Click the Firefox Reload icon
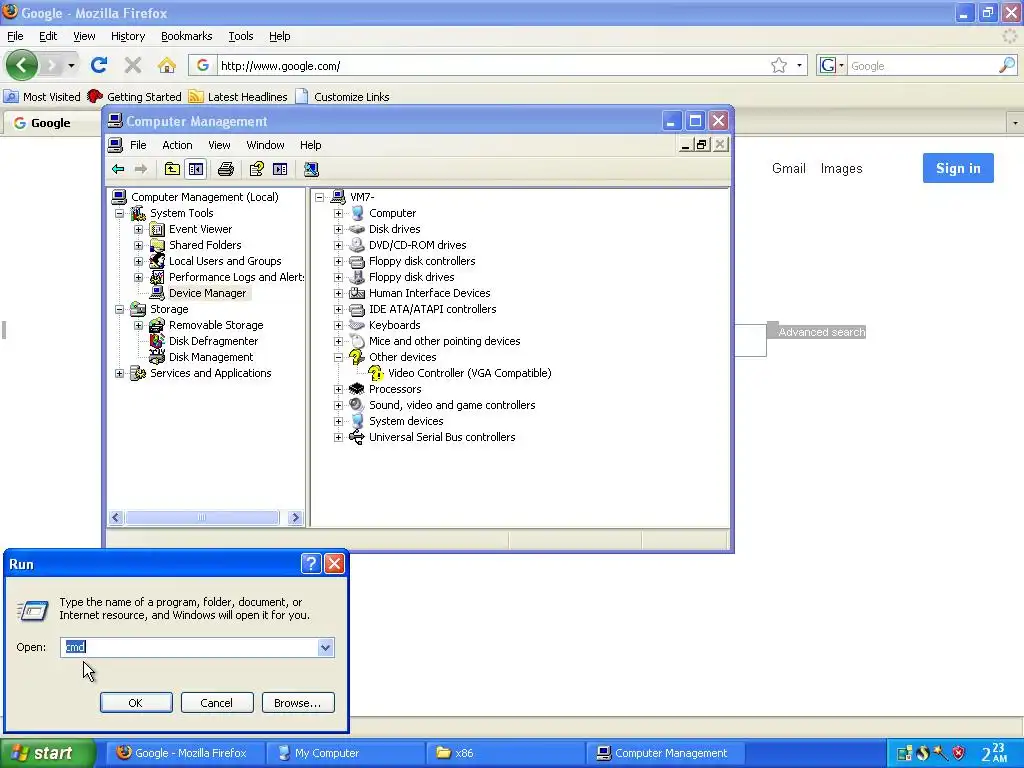1024x768 pixels. point(99,65)
